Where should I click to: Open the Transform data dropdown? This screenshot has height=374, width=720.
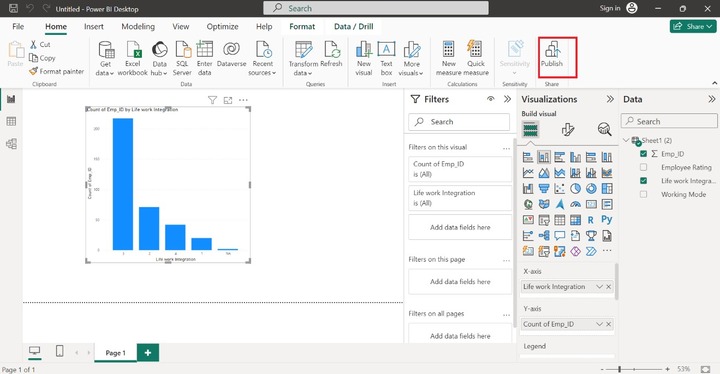coord(303,58)
